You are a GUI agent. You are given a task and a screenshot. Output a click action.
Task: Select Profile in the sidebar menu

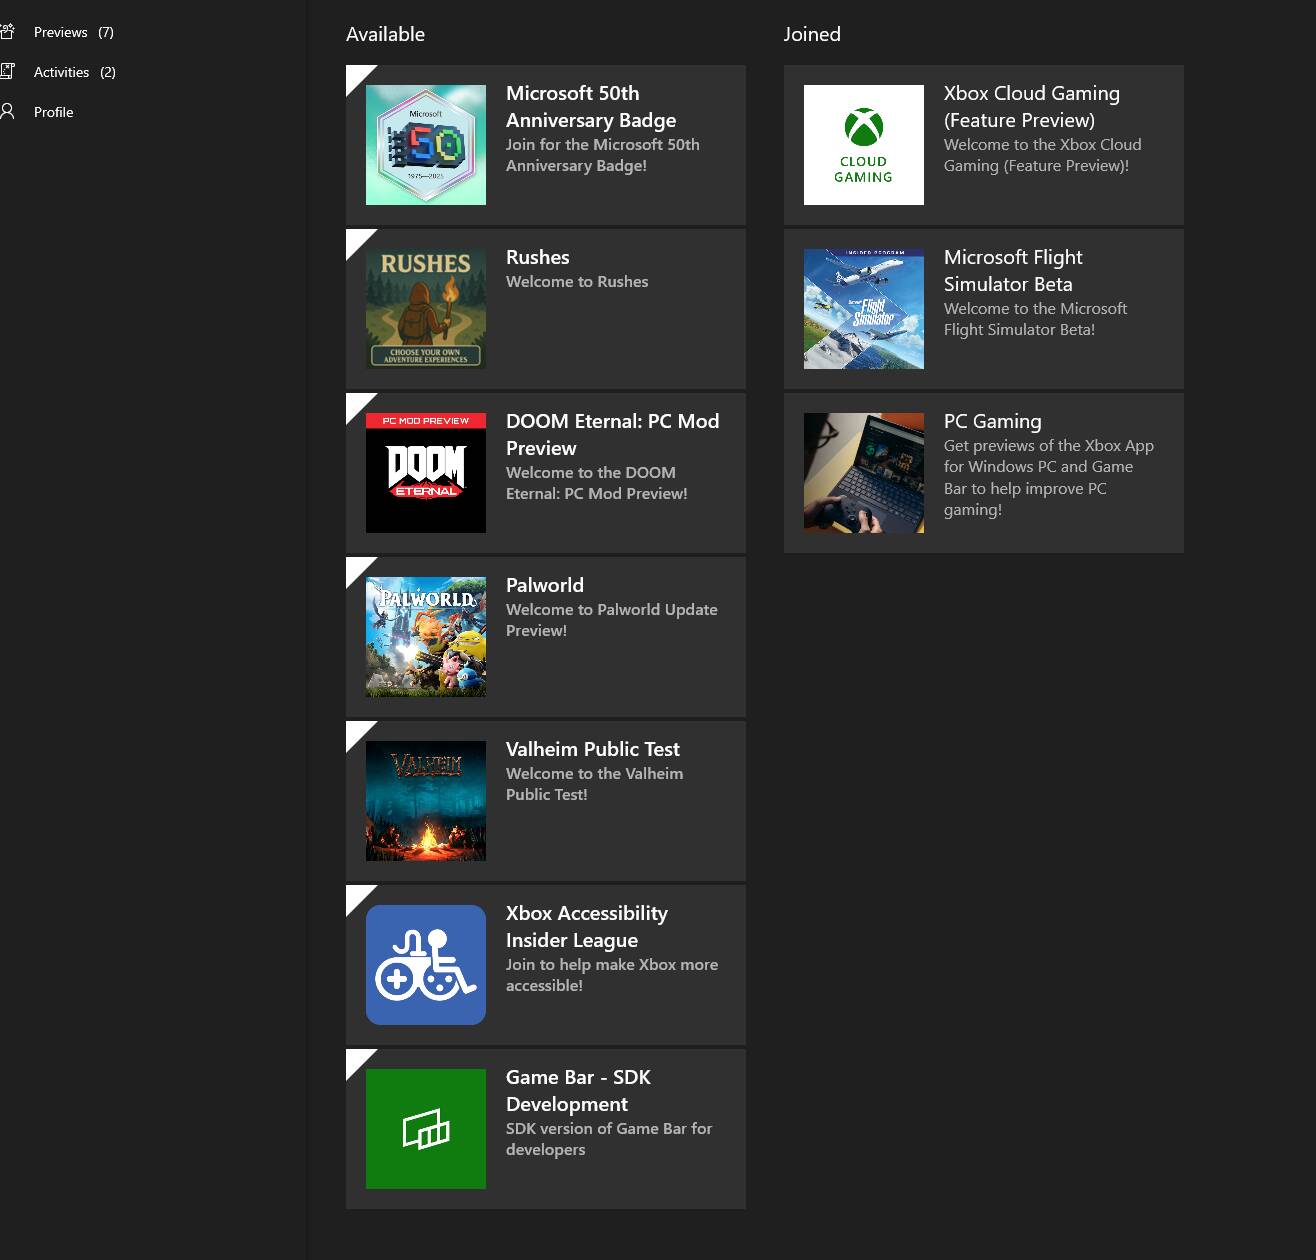(54, 112)
